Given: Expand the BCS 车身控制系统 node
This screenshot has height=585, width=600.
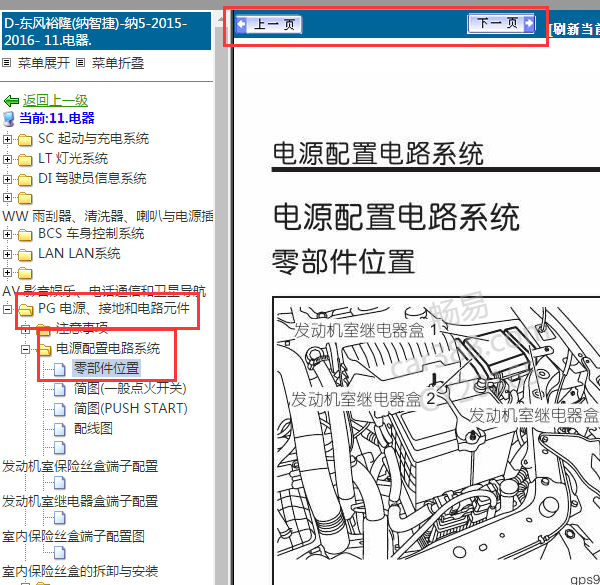Looking at the screenshot, I should pyautogui.click(x=7, y=234).
